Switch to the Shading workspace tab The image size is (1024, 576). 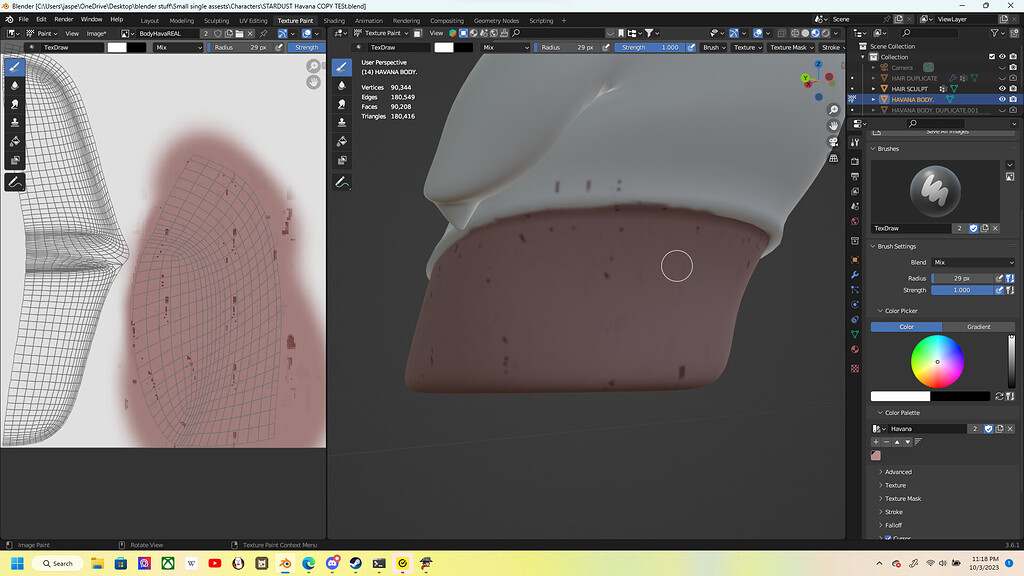click(335, 20)
